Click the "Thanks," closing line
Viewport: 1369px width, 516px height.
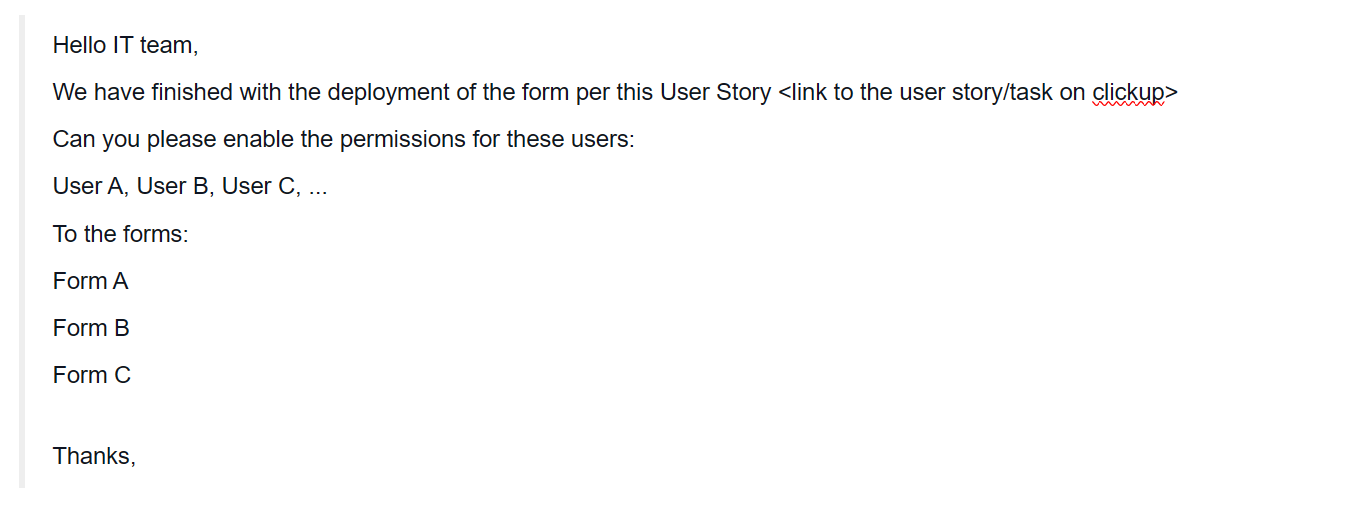93,456
